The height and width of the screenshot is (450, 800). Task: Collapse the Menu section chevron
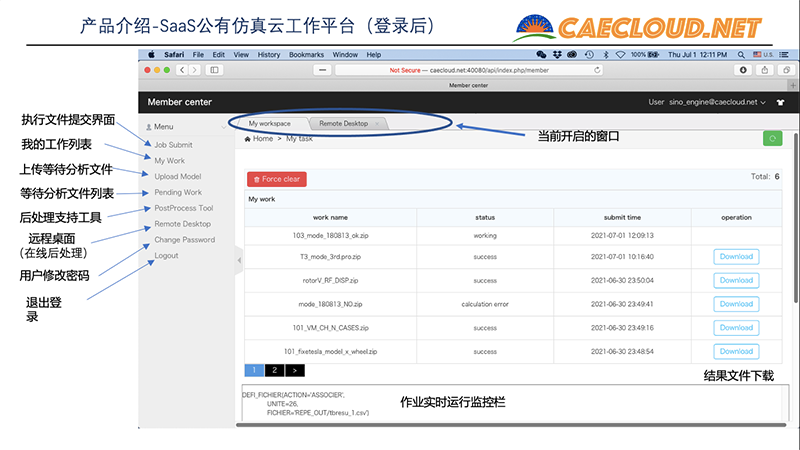coord(223,127)
